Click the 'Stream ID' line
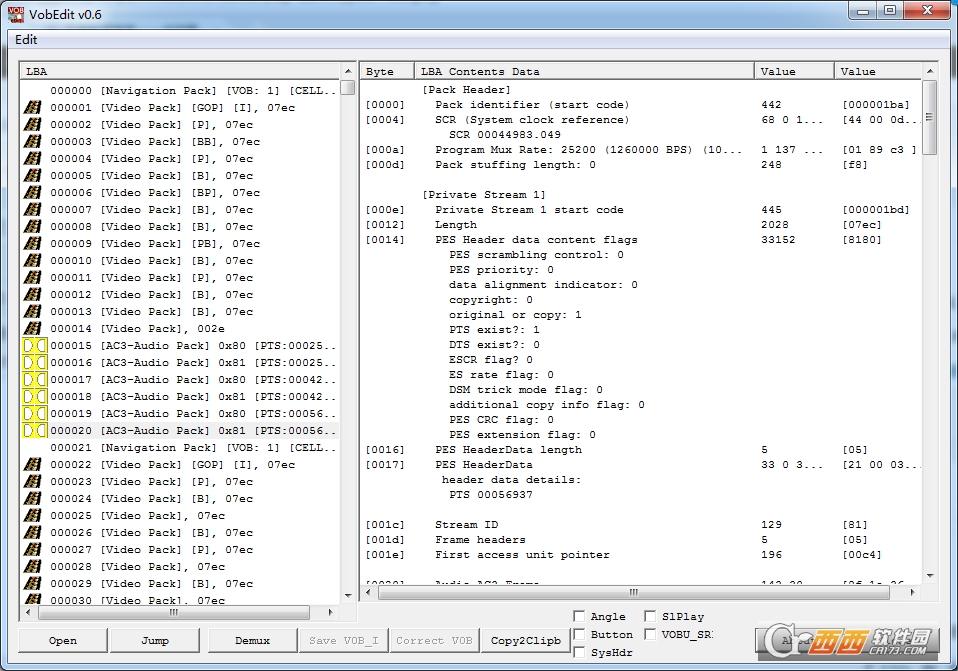Image resolution: width=958 pixels, height=671 pixels. coord(466,525)
